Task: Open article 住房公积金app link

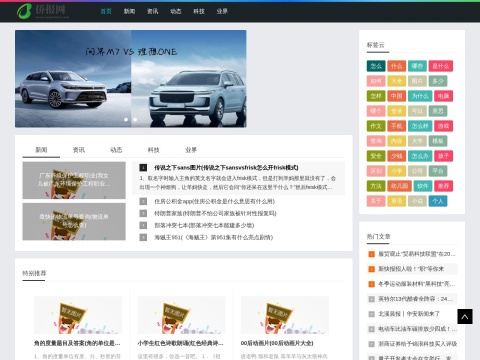Action: click(x=214, y=201)
